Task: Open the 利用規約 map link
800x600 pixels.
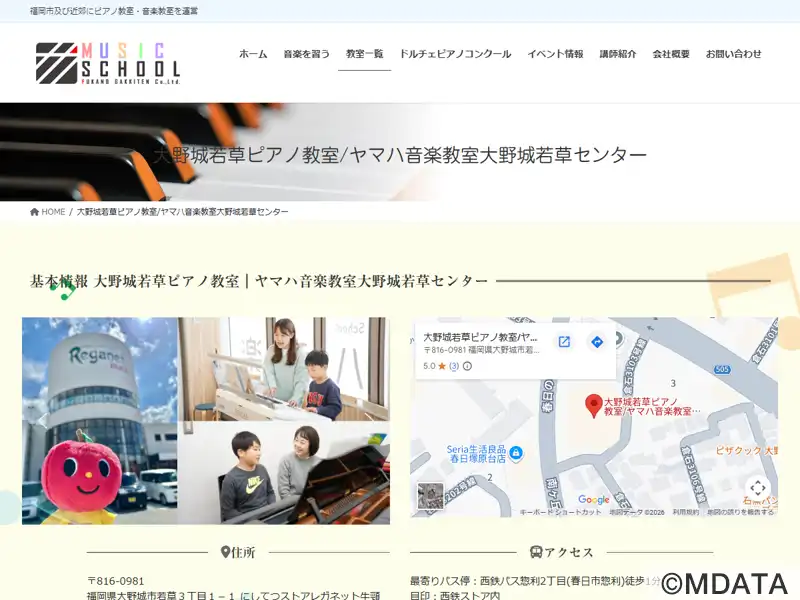Action: (685, 512)
